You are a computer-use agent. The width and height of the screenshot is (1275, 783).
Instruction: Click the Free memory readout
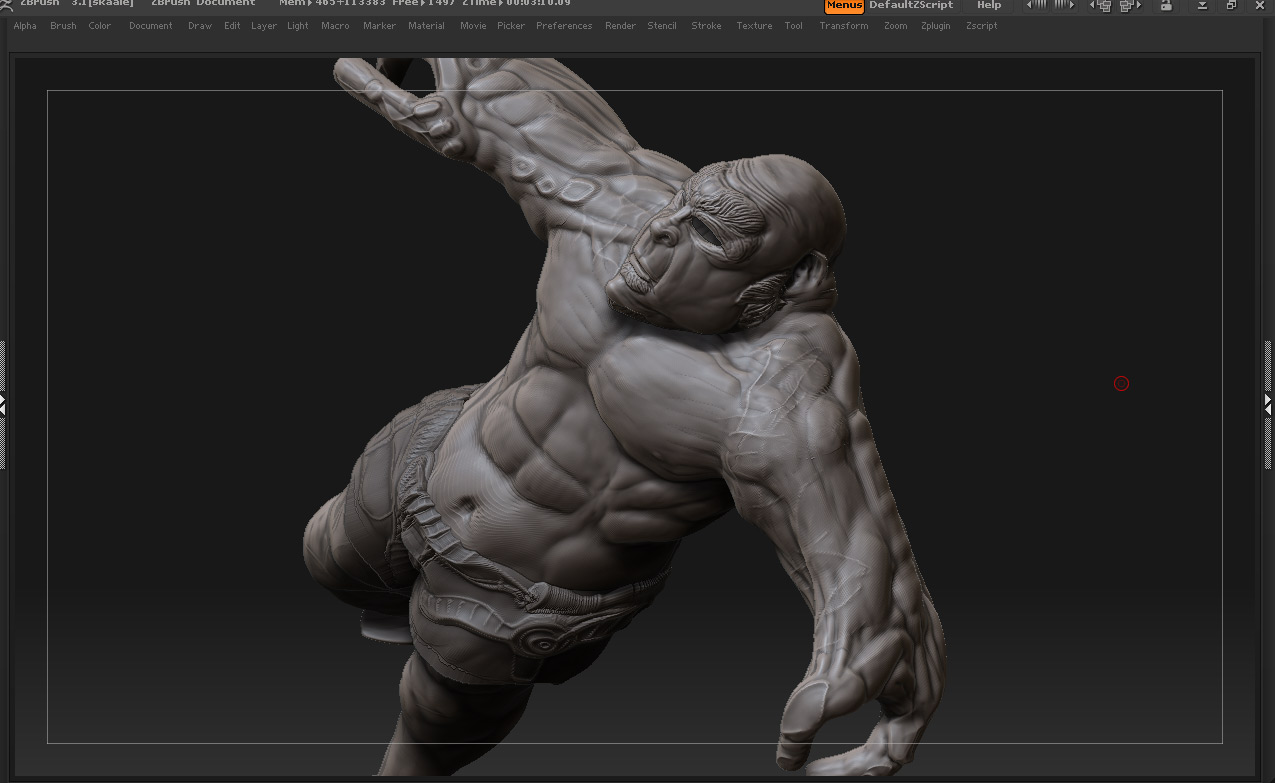tap(424, 4)
